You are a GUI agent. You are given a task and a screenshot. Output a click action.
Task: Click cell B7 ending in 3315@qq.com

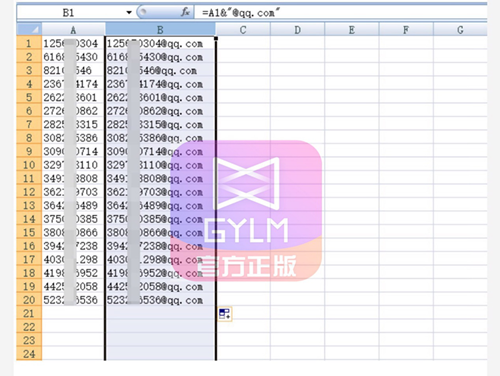(160, 124)
